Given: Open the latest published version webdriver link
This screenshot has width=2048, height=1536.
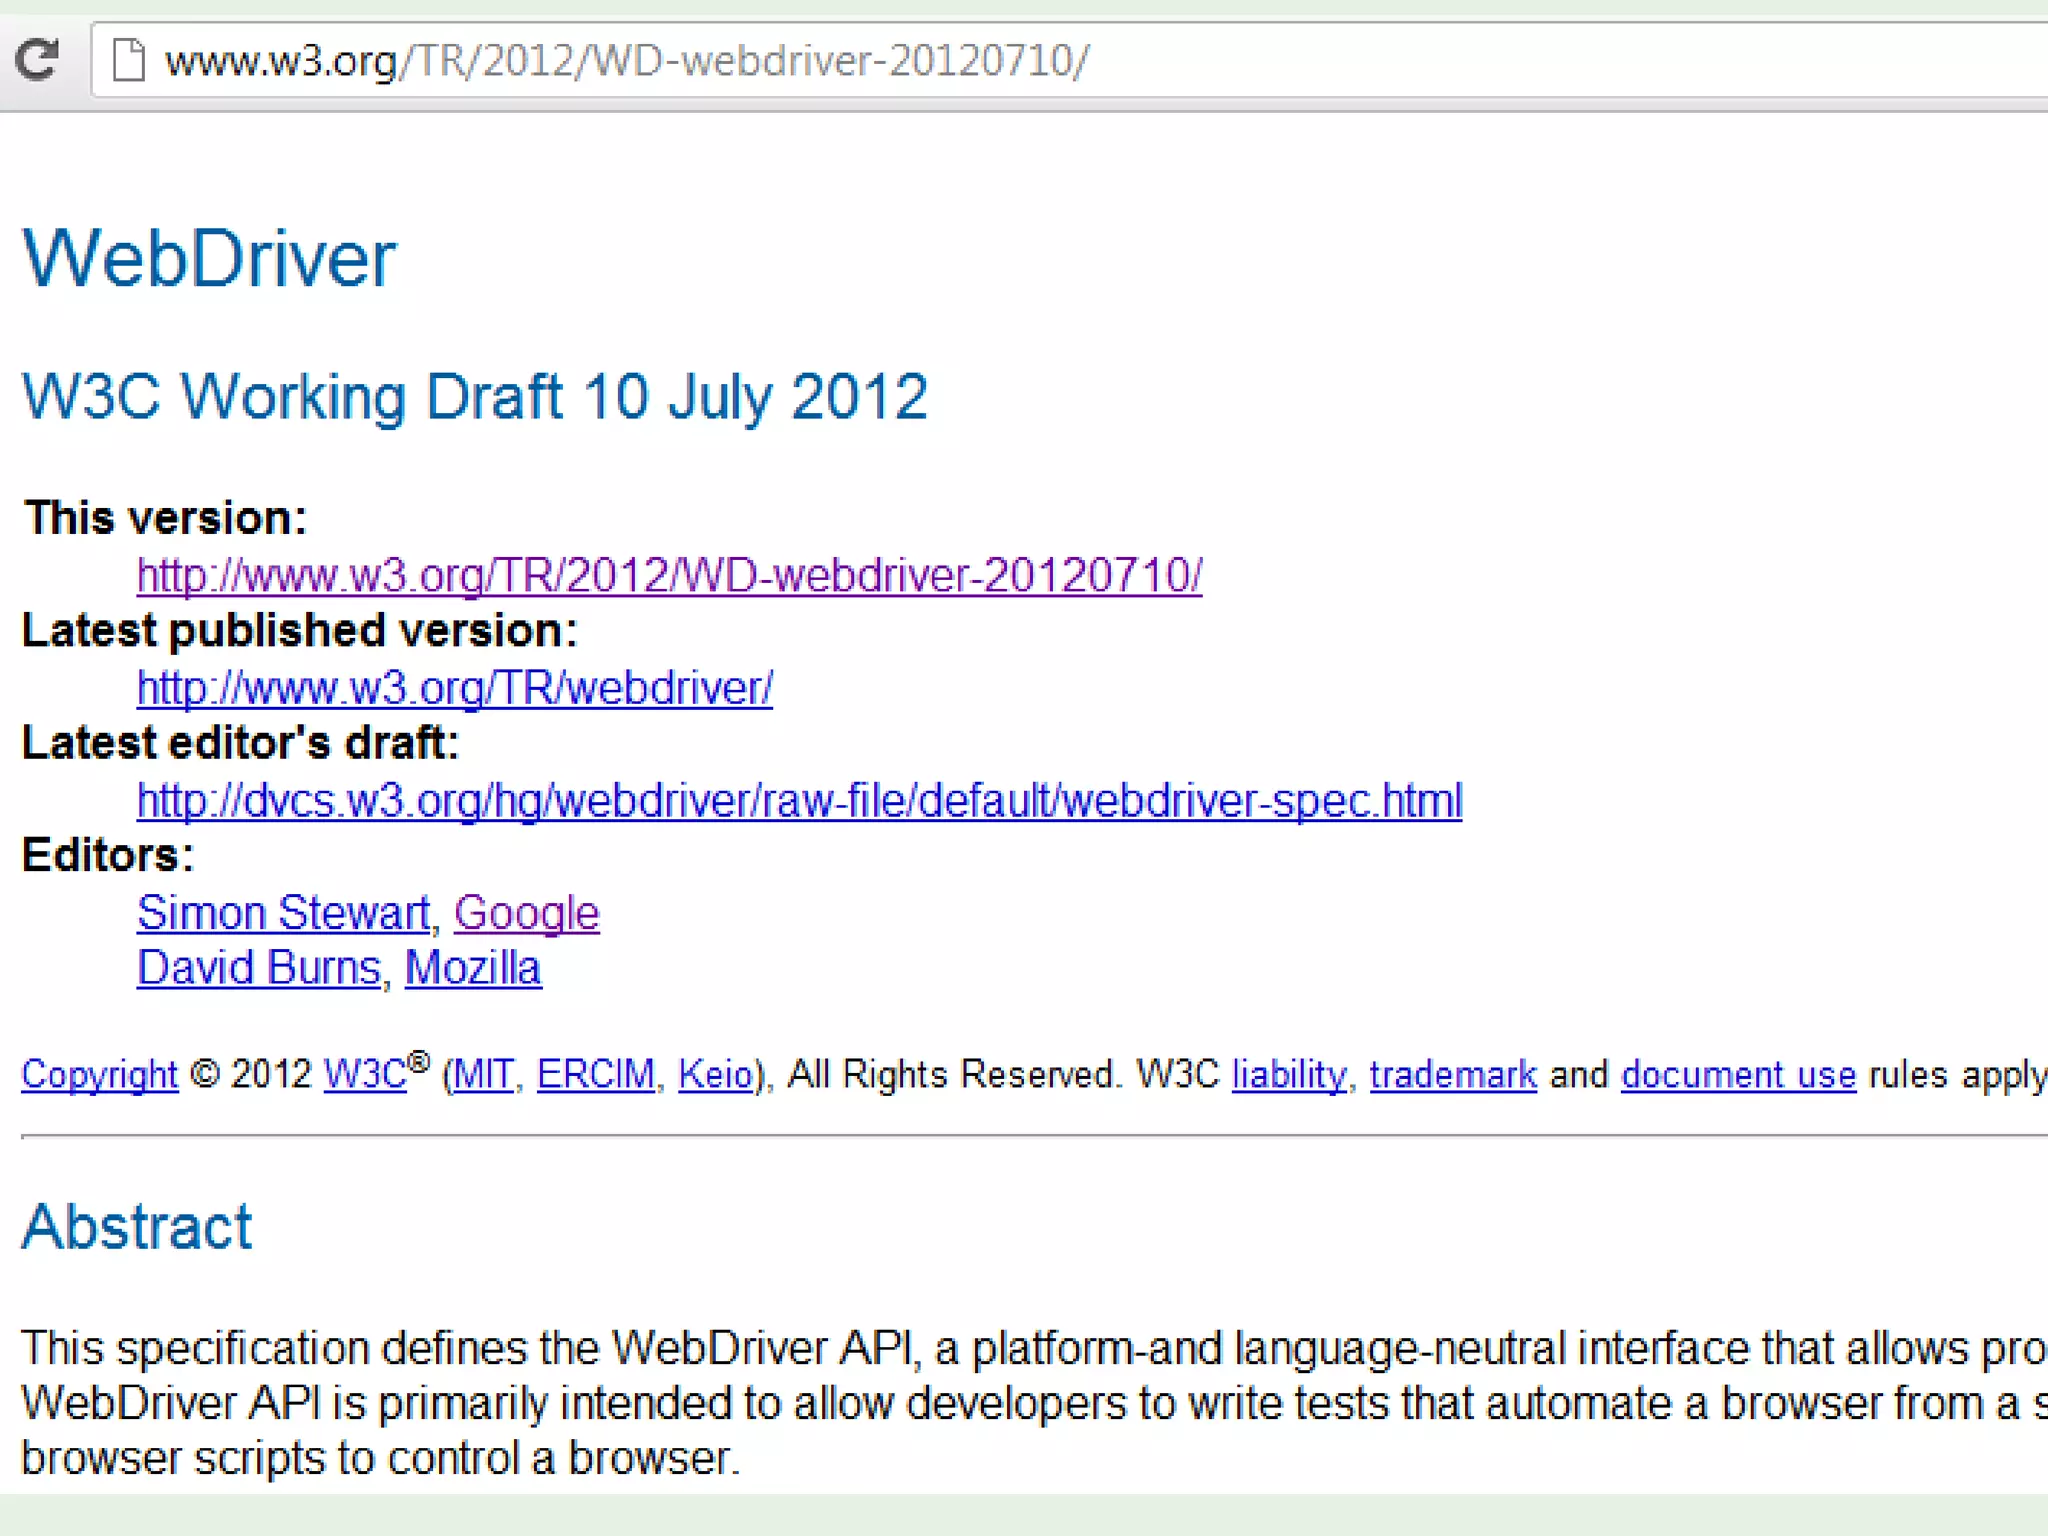Looking at the screenshot, I should 454,688.
